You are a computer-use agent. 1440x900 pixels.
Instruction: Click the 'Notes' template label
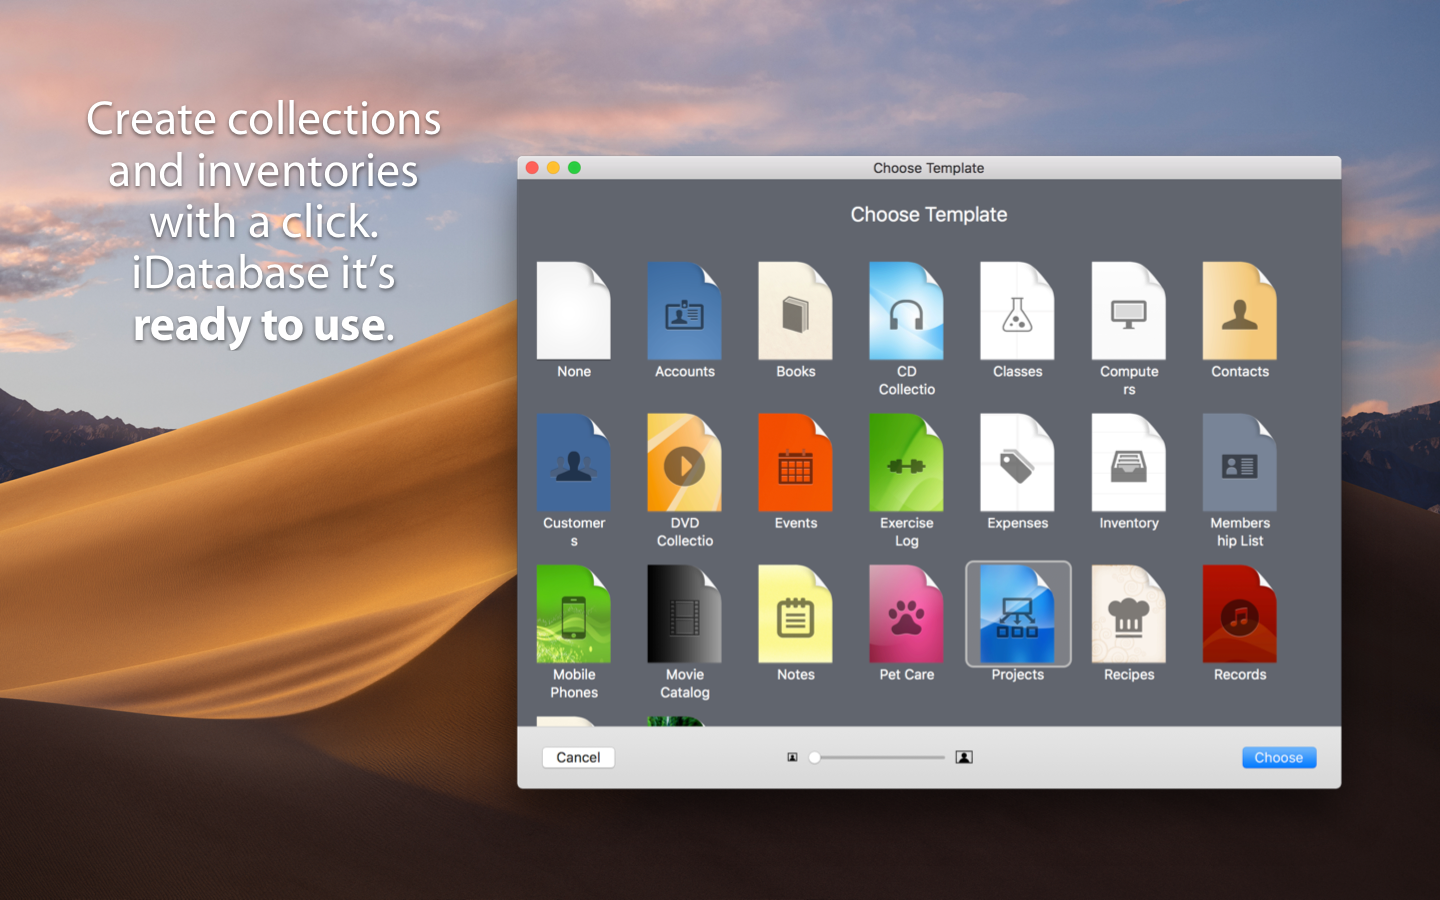[x=796, y=675]
